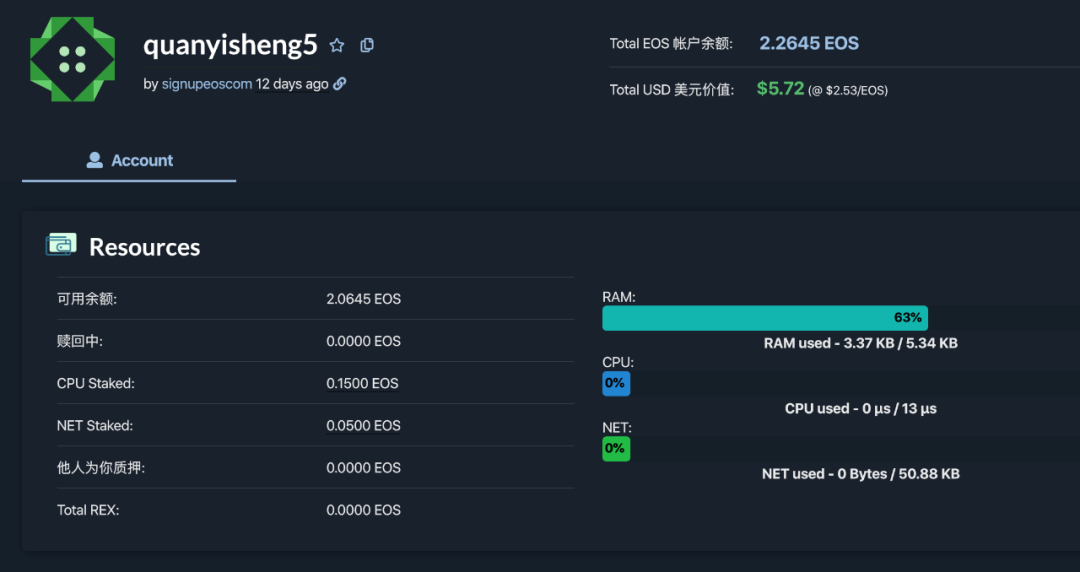This screenshot has height=572, width=1080.
Task: Select the CPU Staked 0.1500 EOS value
Action: (x=362, y=383)
